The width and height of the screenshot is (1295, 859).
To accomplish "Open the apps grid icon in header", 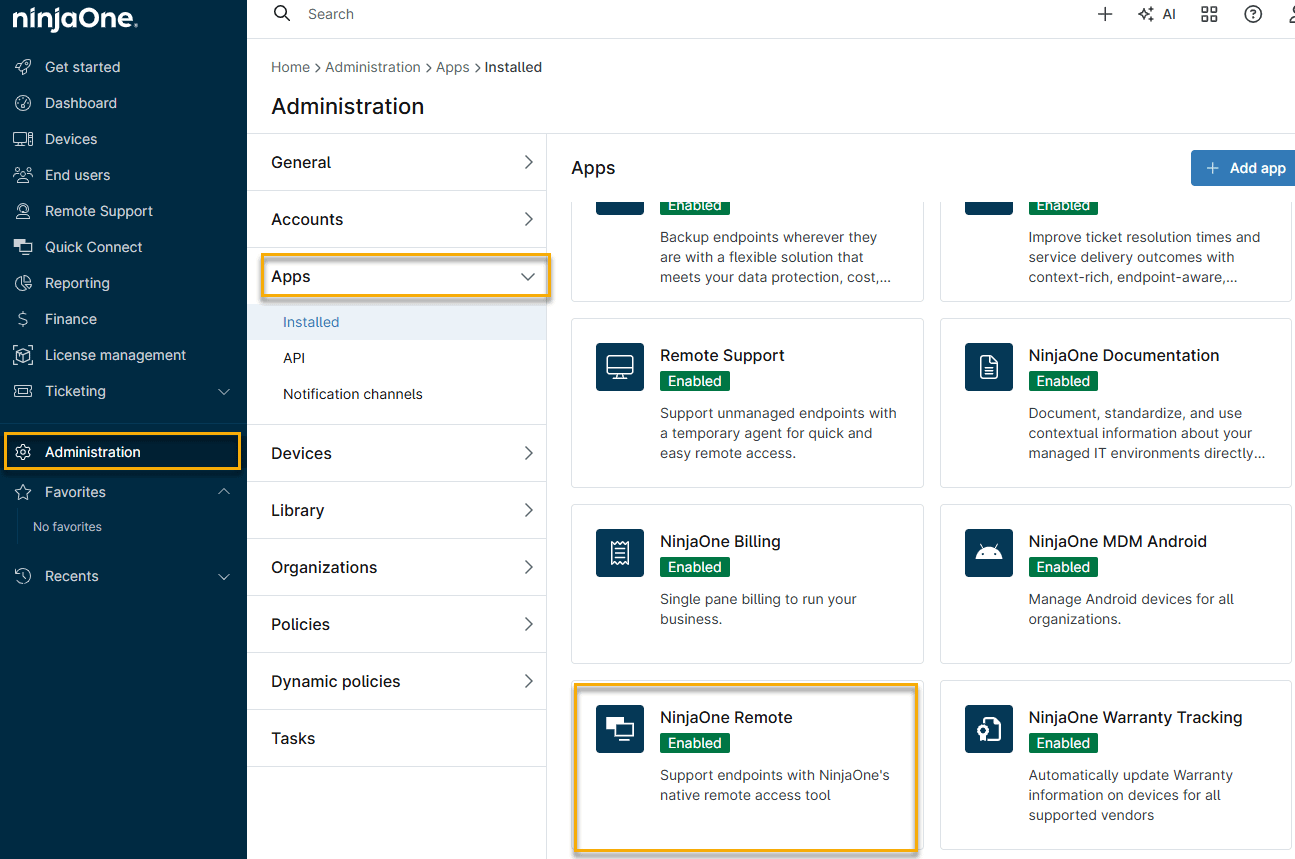I will point(1209,14).
